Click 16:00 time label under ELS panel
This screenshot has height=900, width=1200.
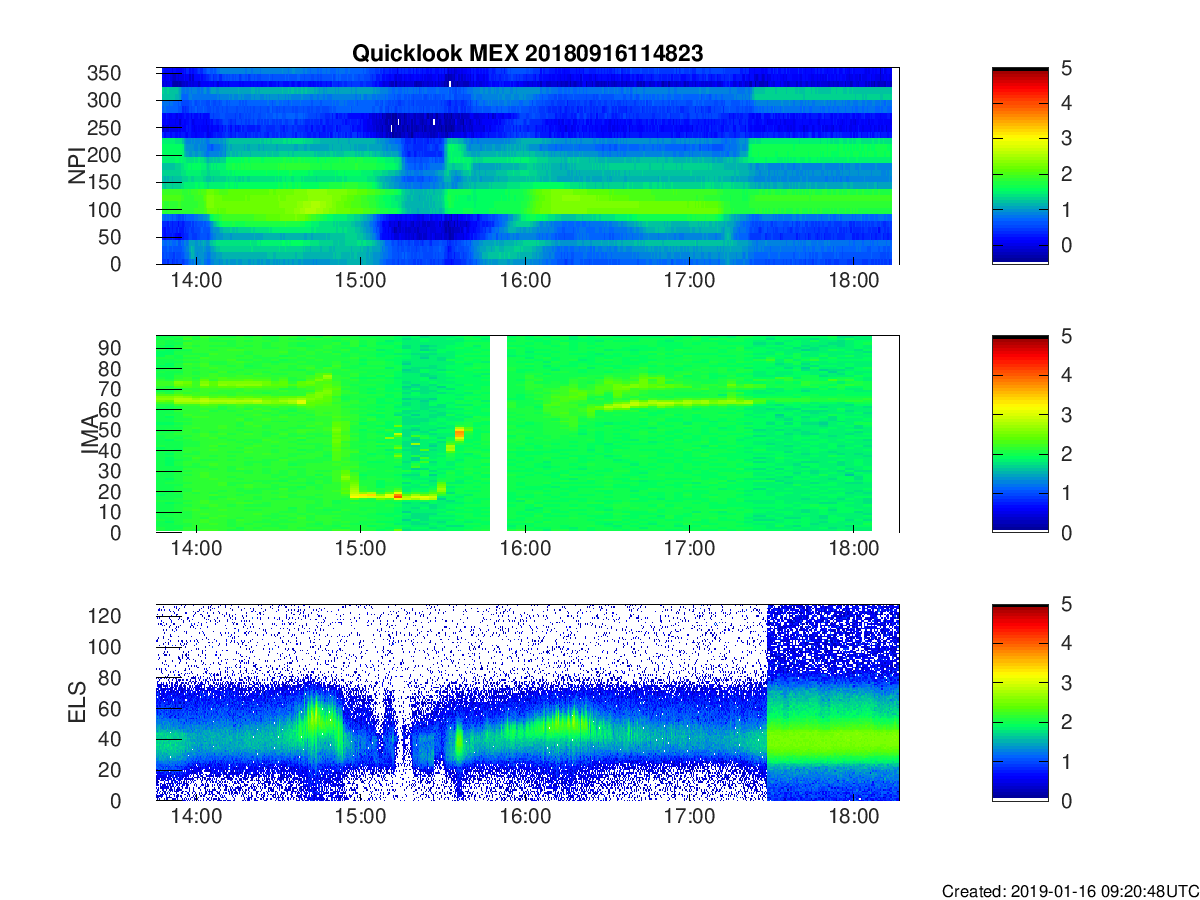(x=525, y=817)
